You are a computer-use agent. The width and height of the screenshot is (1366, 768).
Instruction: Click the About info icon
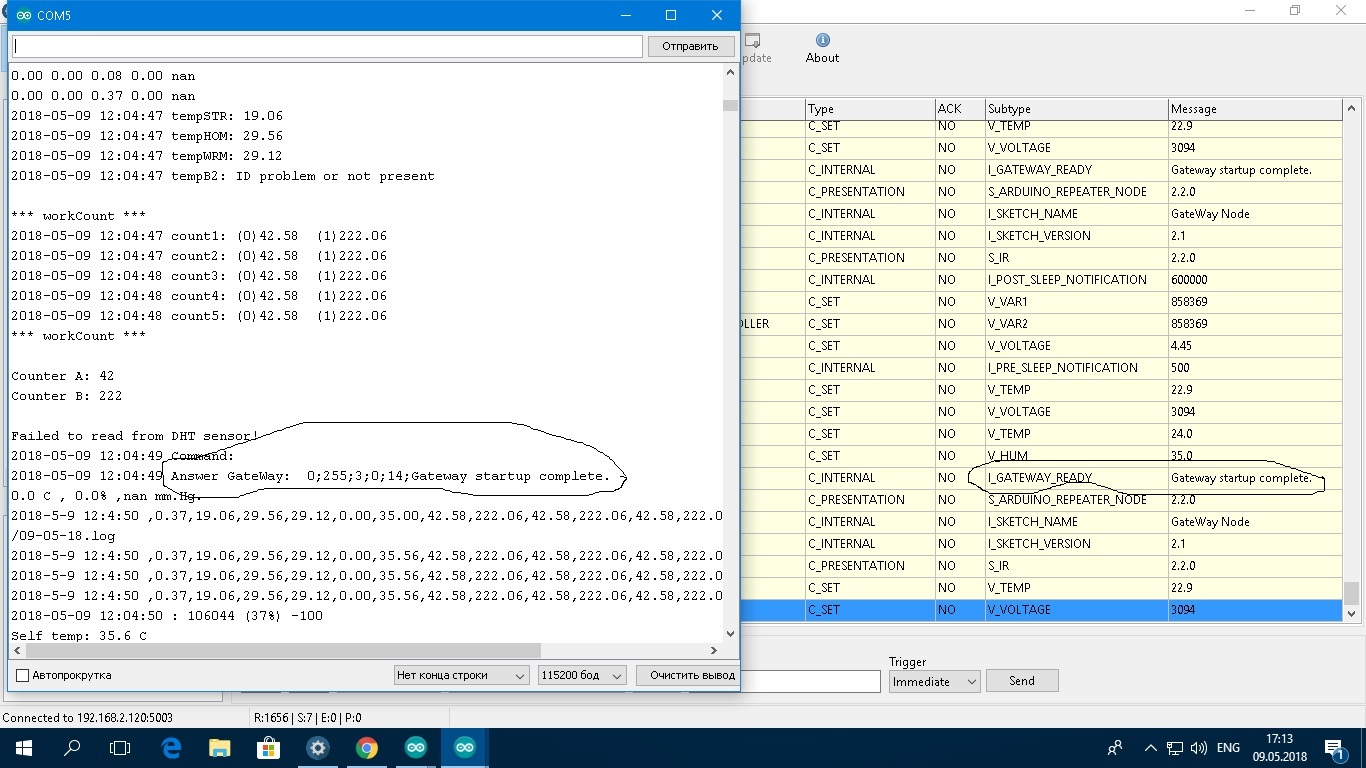point(822,41)
